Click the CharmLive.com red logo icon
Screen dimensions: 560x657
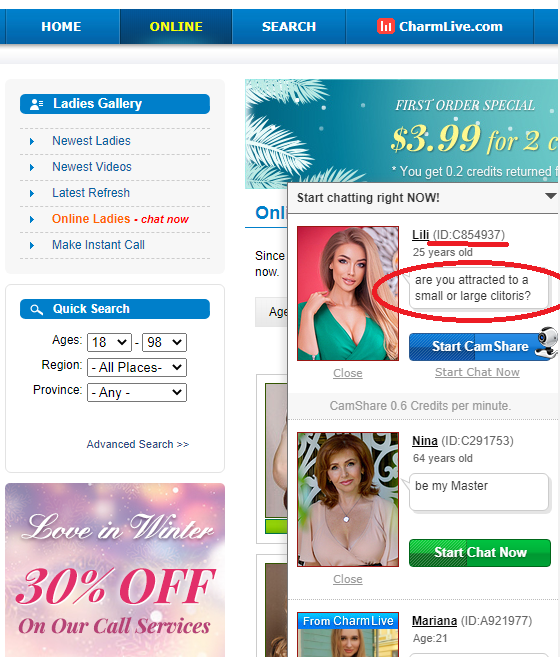385,26
